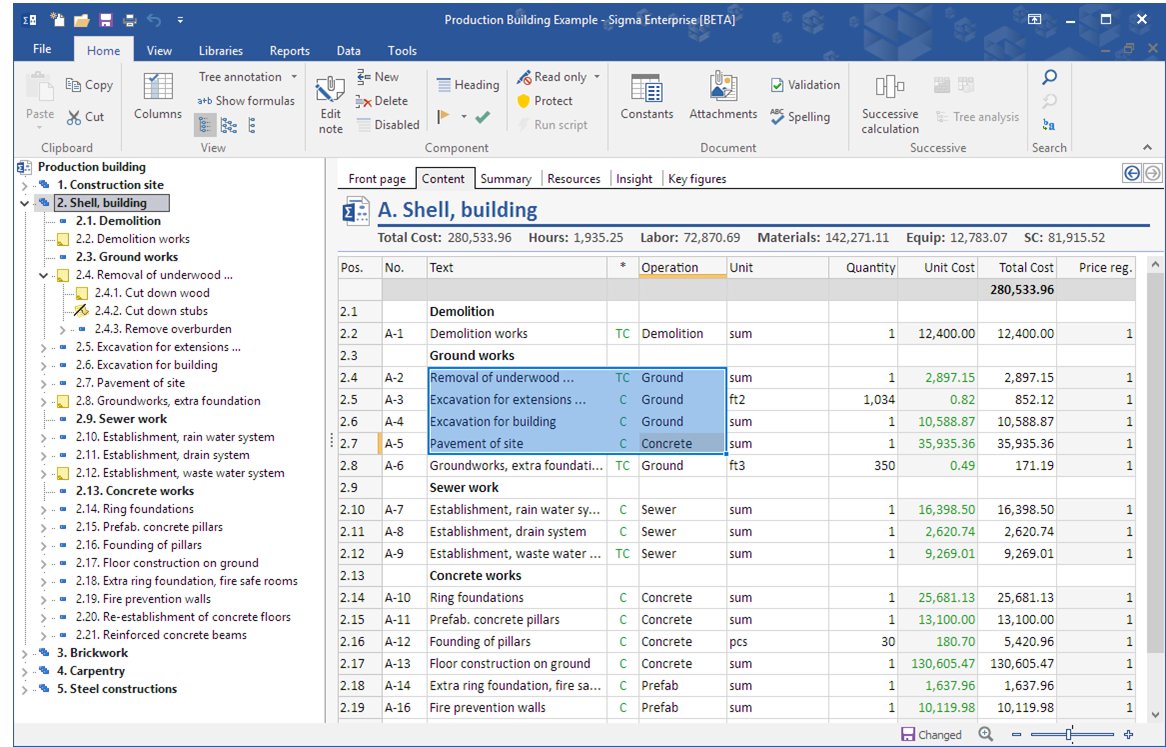Open the Resources tab

(x=573, y=178)
